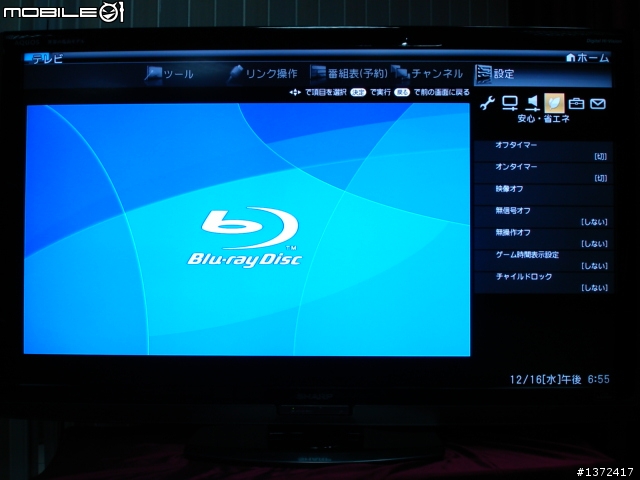Click the date and time display
Screen dimensions: 640x480
click(x=560, y=380)
